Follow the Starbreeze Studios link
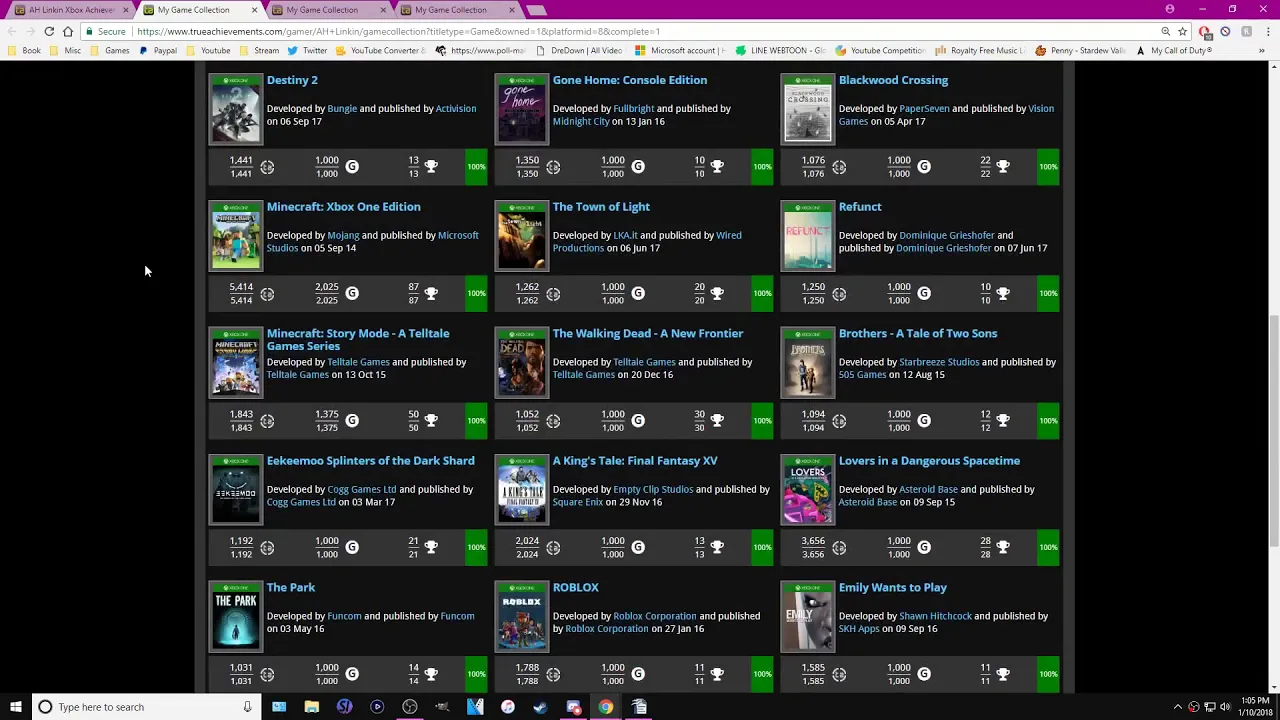Image resolution: width=1280 pixels, height=720 pixels. click(x=939, y=362)
